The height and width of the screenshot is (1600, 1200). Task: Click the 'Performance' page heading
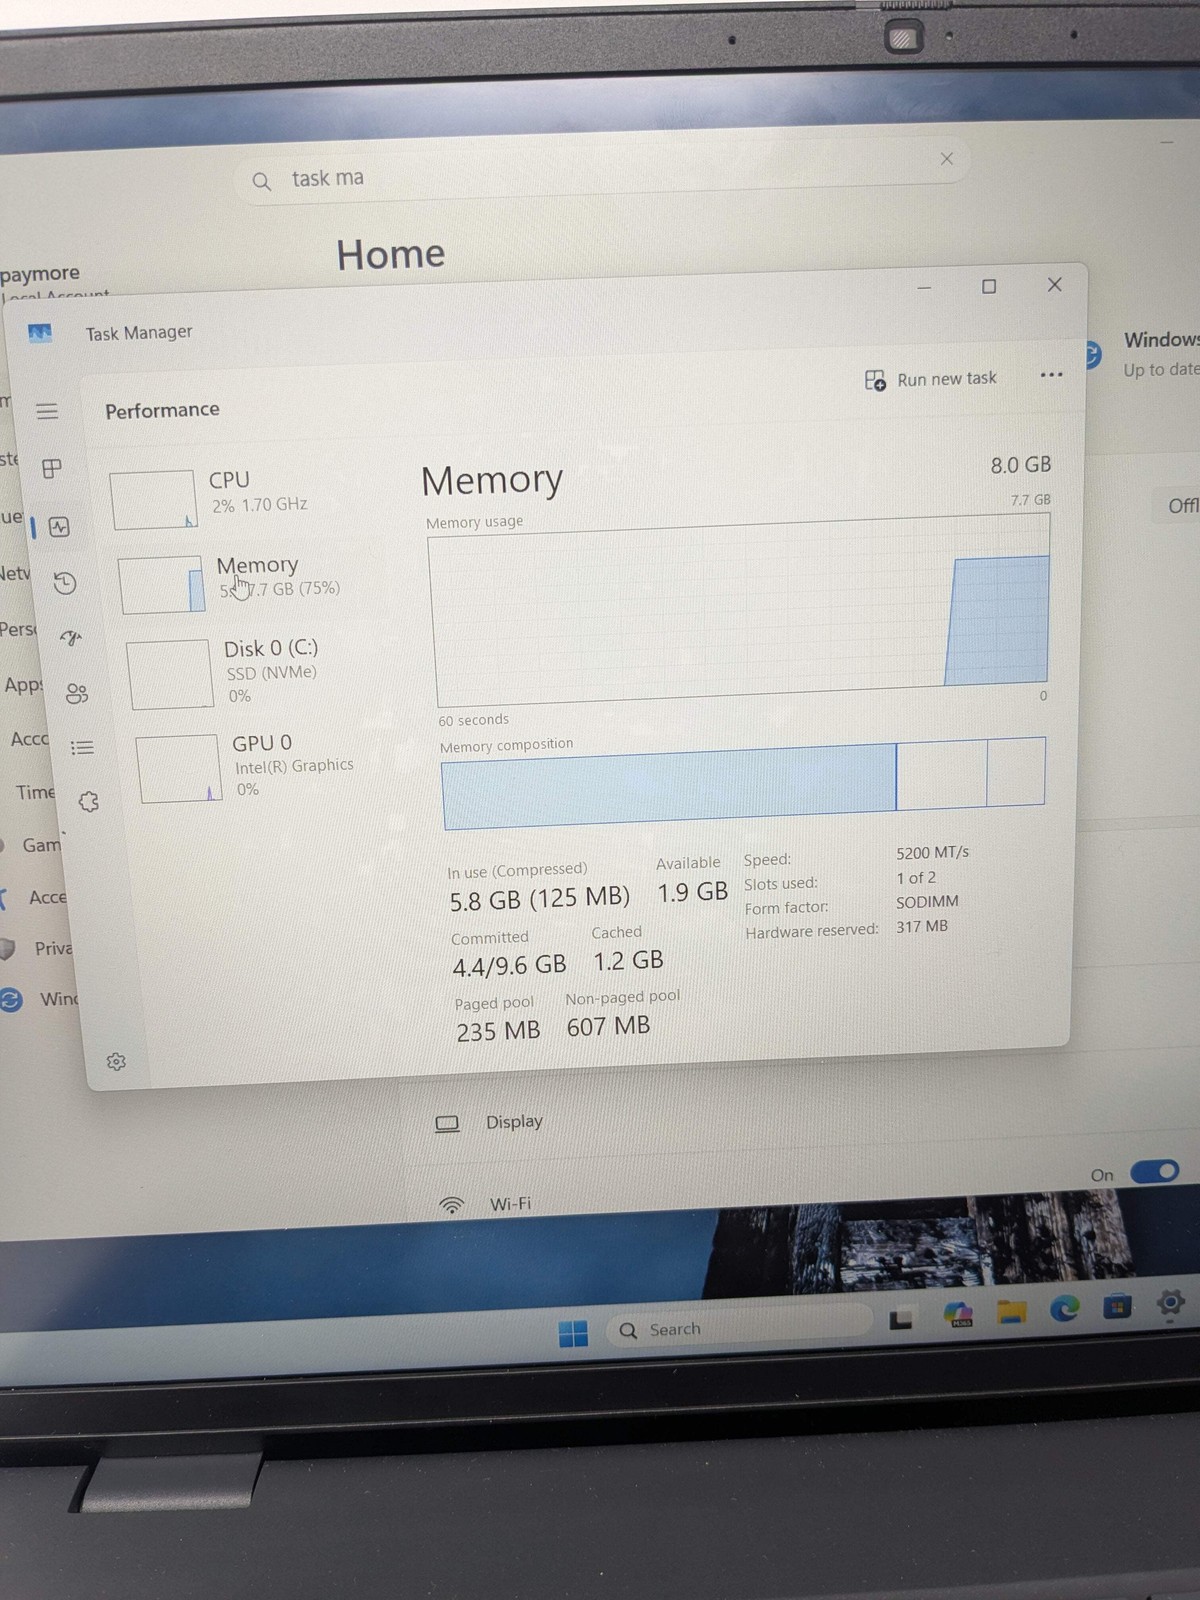pos(162,410)
